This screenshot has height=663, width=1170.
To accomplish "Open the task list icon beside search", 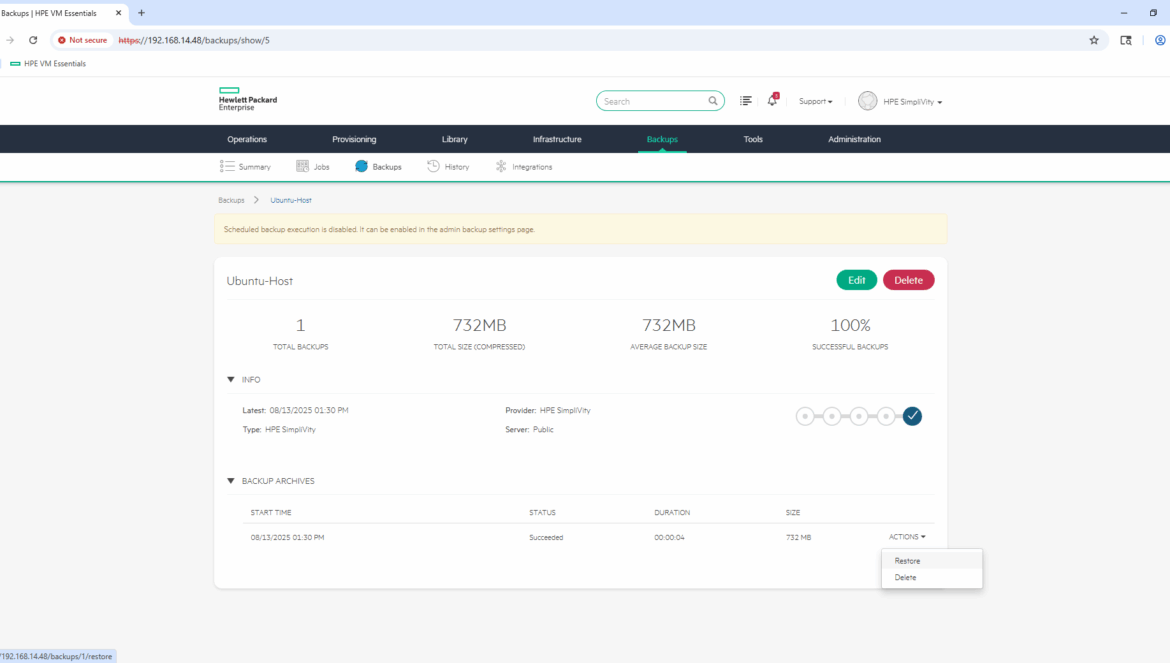I will (745, 101).
